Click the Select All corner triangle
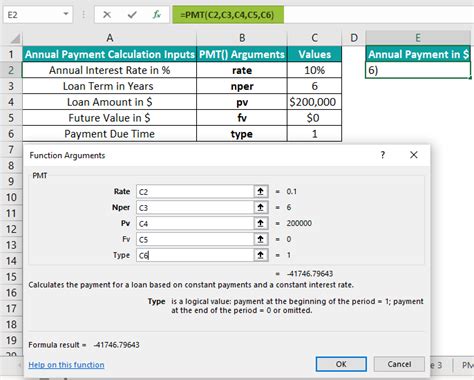 click(15, 38)
